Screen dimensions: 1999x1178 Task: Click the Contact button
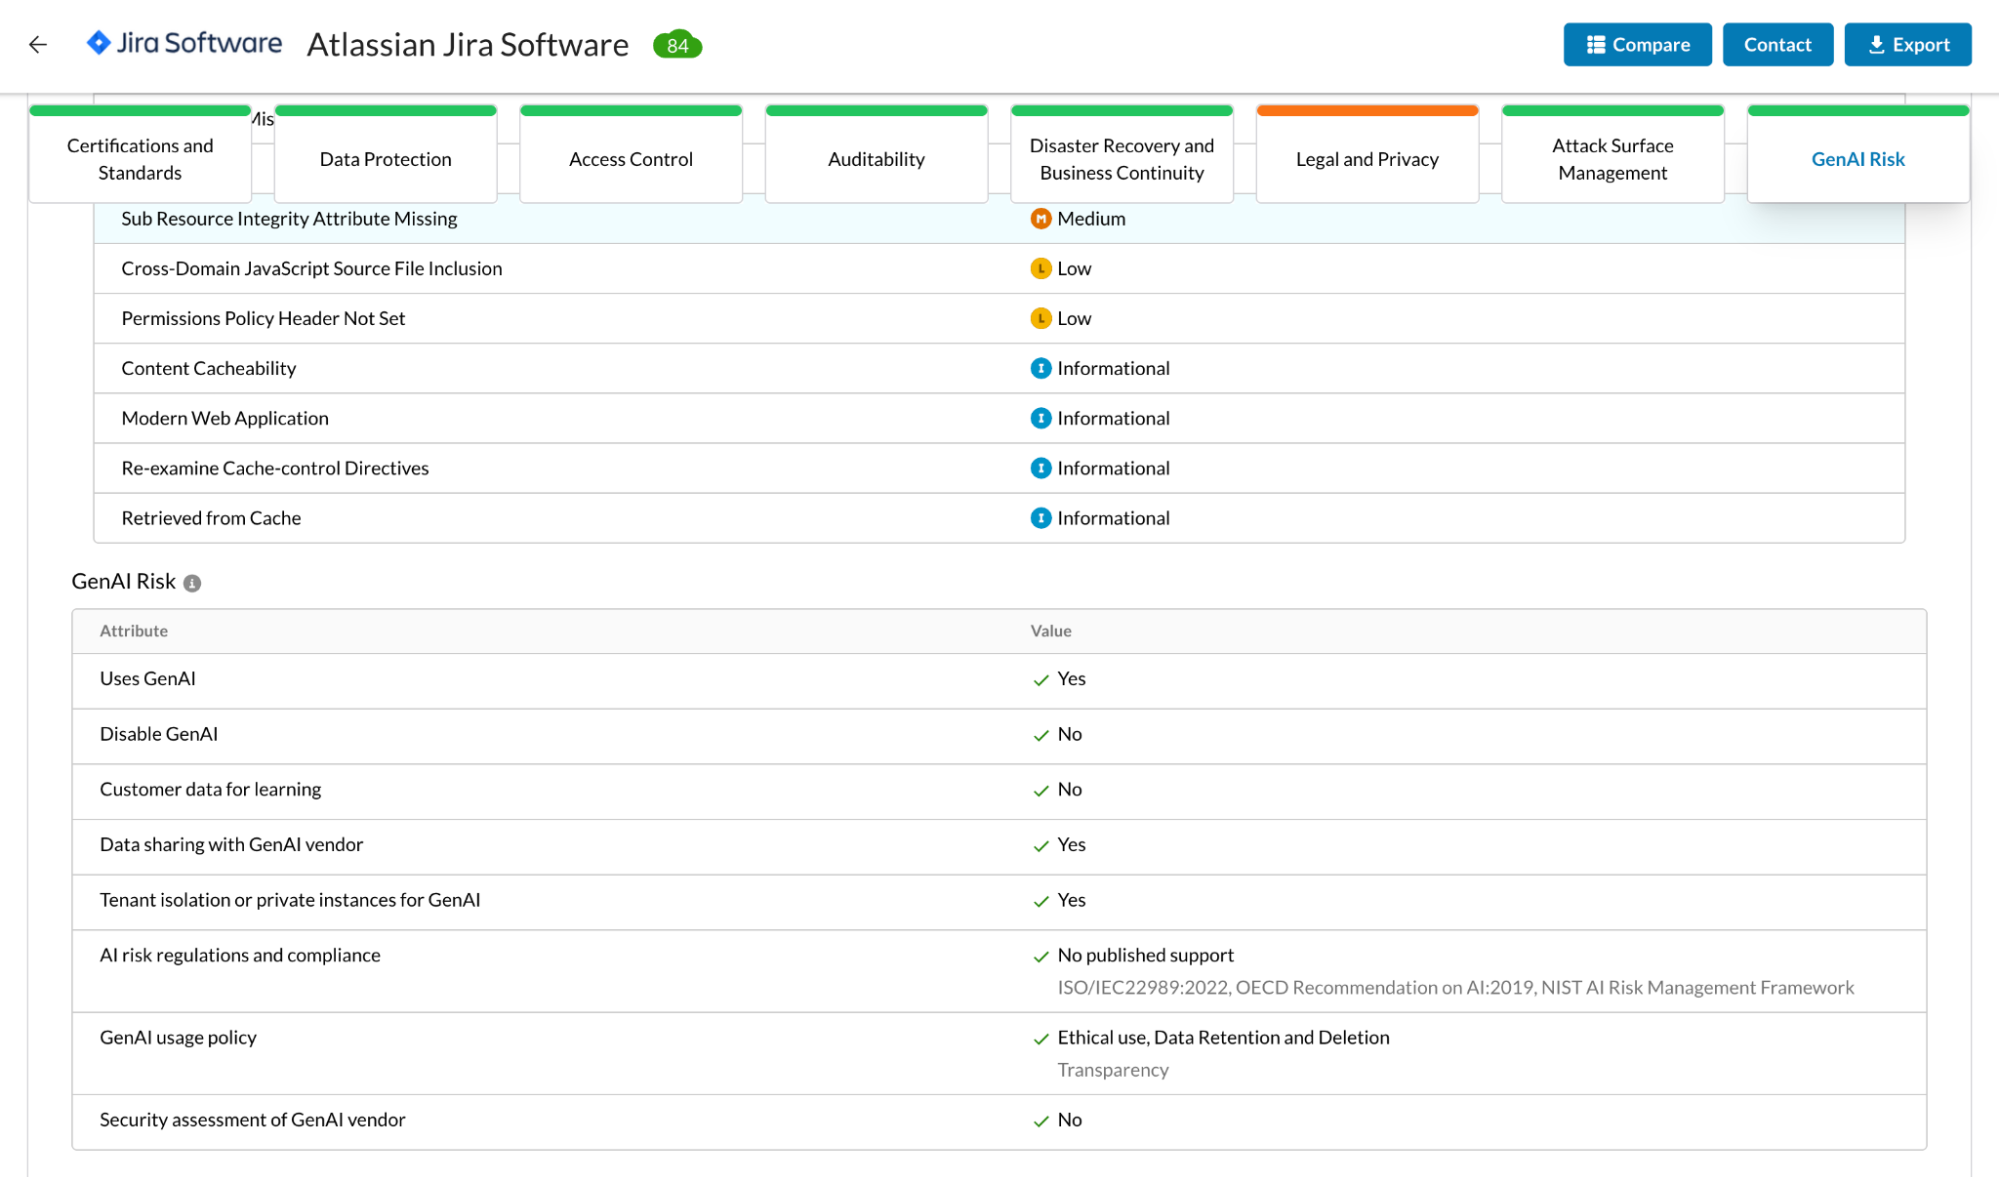[x=1777, y=45]
